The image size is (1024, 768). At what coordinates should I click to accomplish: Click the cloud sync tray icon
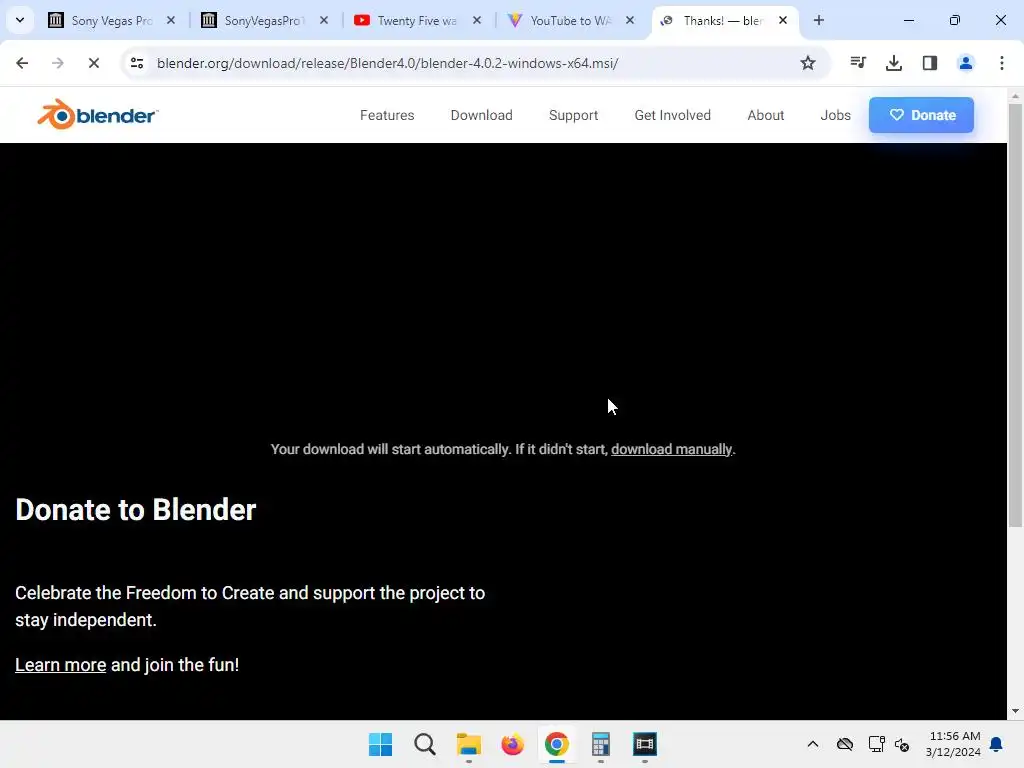coord(845,744)
